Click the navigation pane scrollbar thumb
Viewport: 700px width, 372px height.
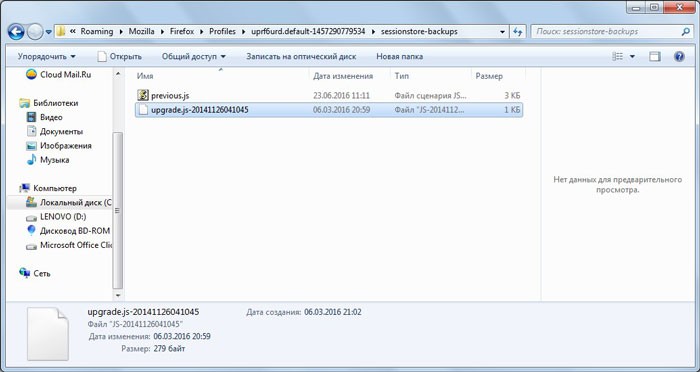click(118, 210)
